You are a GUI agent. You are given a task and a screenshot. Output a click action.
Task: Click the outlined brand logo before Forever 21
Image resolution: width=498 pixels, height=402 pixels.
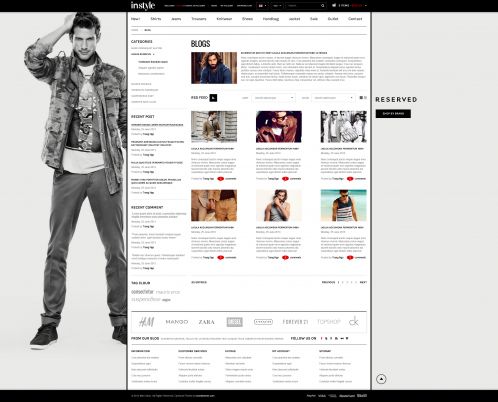click(x=263, y=322)
